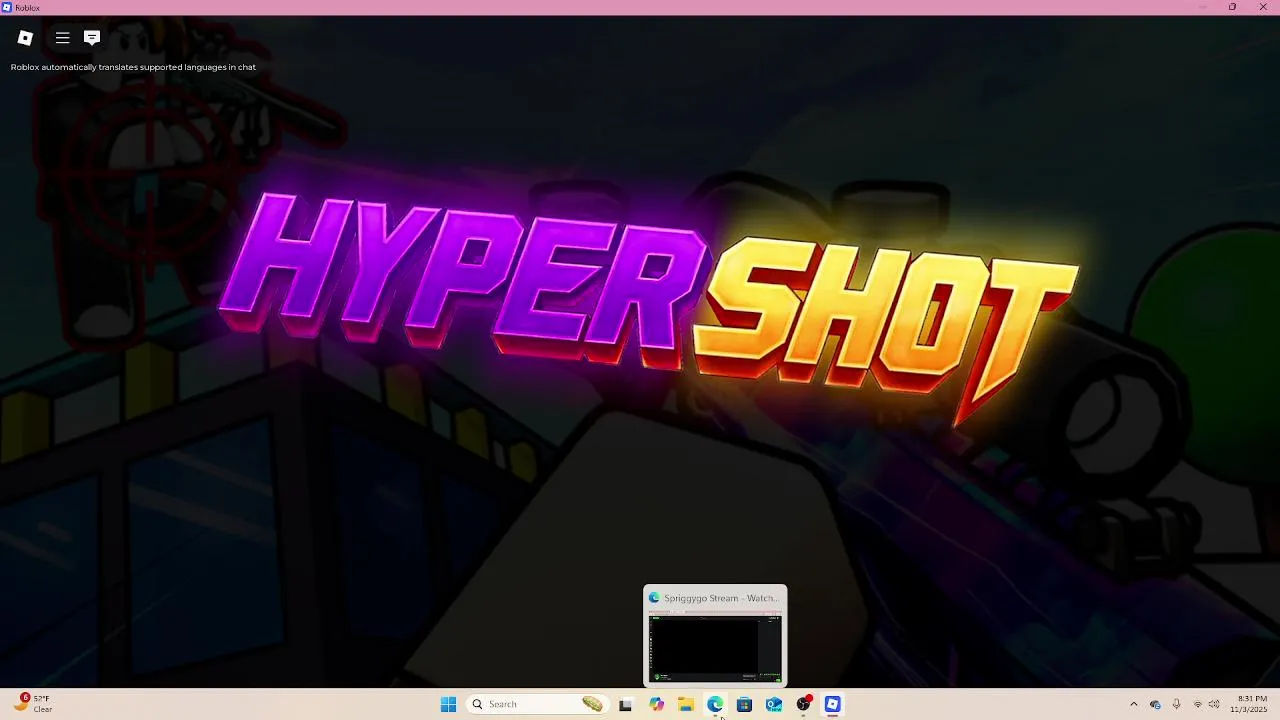
Task: Open Microsoft Store from taskbar
Action: [744, 704]
